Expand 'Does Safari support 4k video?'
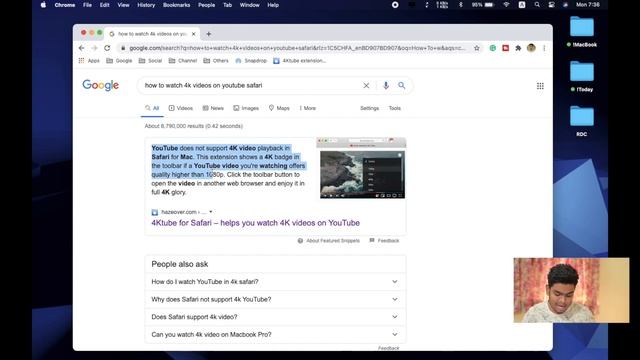This screenshot has height=360, width=640. click(x=275, y=317)
